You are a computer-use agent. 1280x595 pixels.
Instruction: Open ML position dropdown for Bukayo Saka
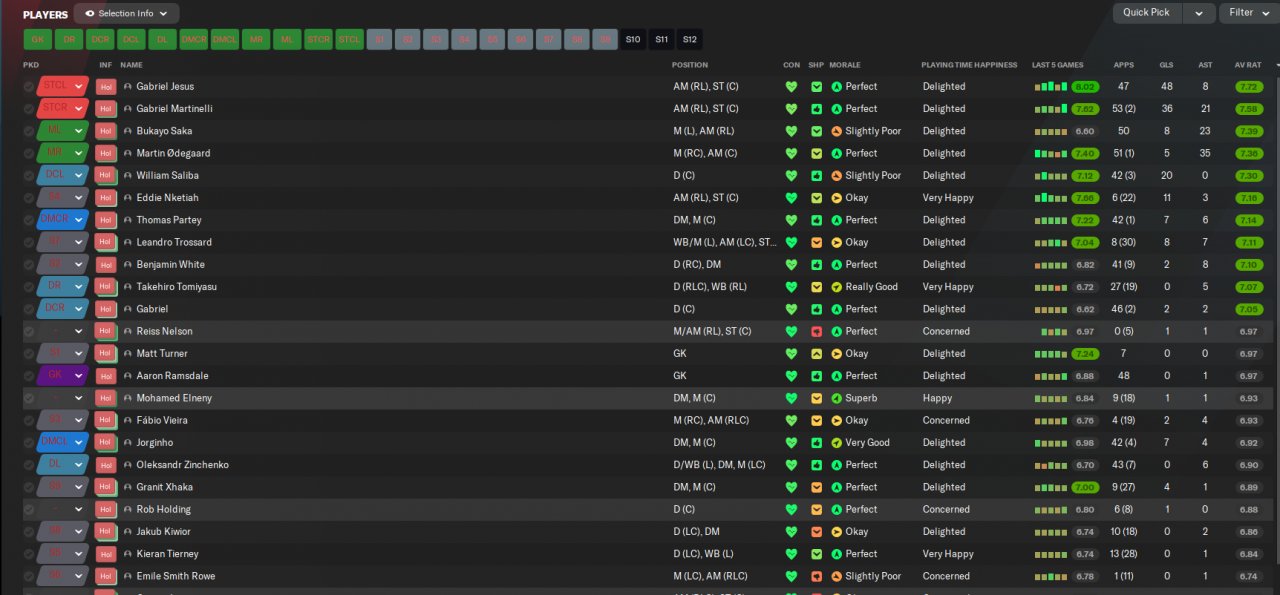pyautogui.click(x=78, y=131)
